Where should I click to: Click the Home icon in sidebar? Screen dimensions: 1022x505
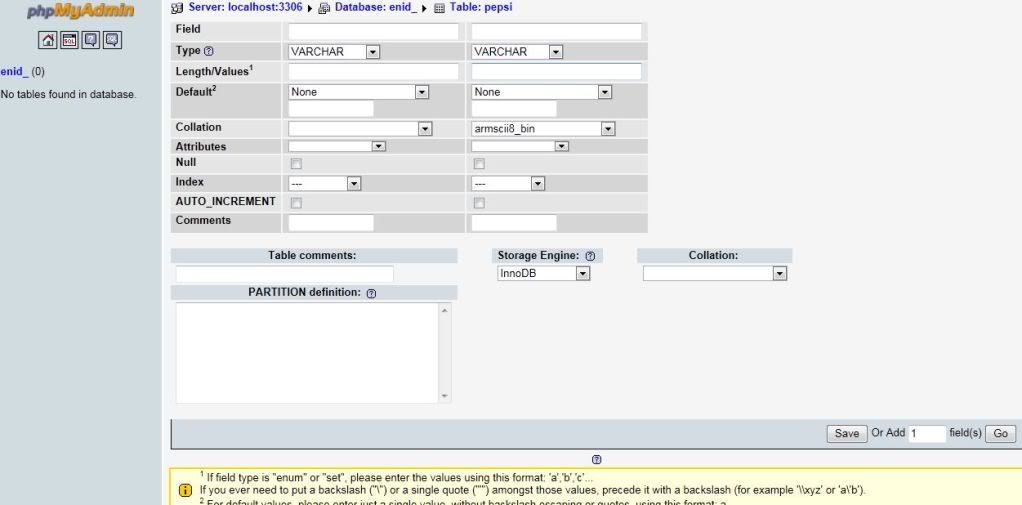(47, 40)
